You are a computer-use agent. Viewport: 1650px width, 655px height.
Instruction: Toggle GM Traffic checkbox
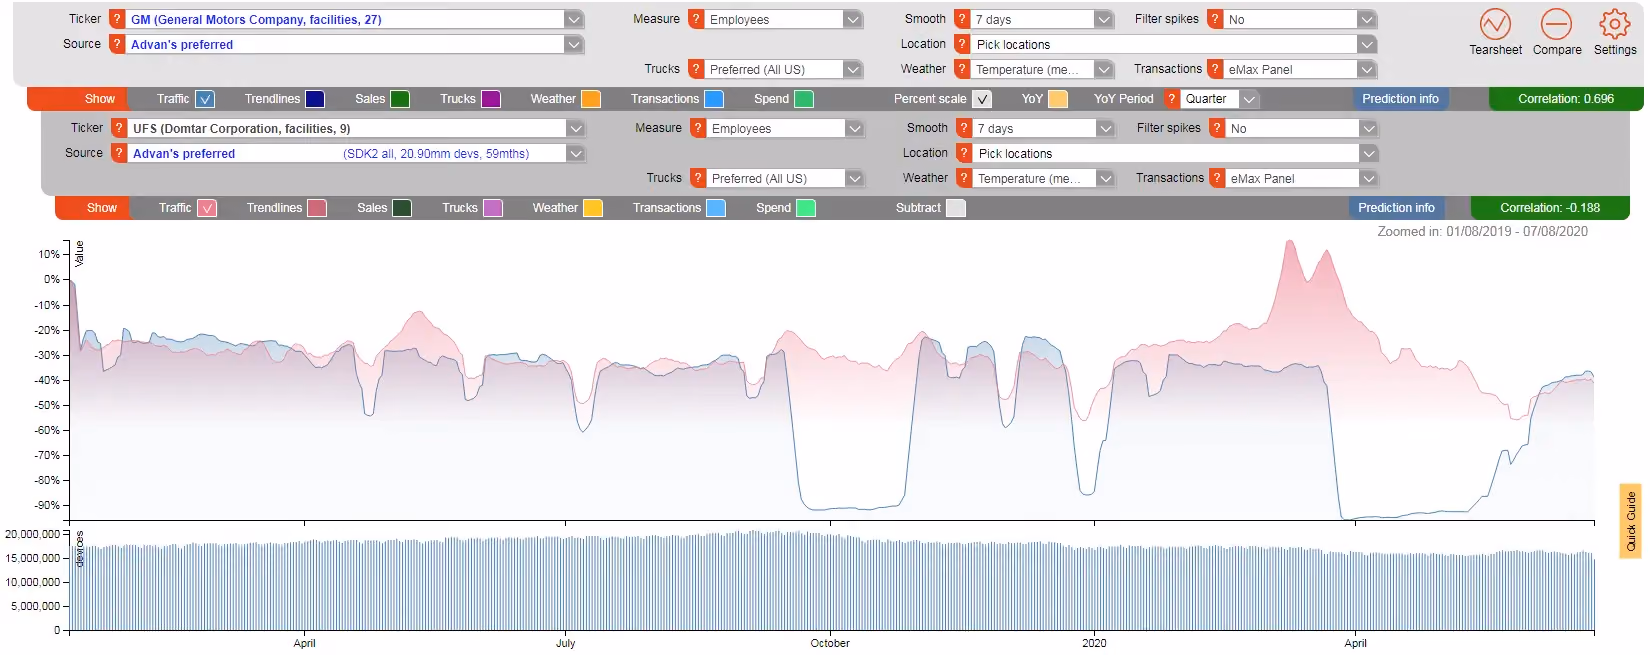pos(205,99)
